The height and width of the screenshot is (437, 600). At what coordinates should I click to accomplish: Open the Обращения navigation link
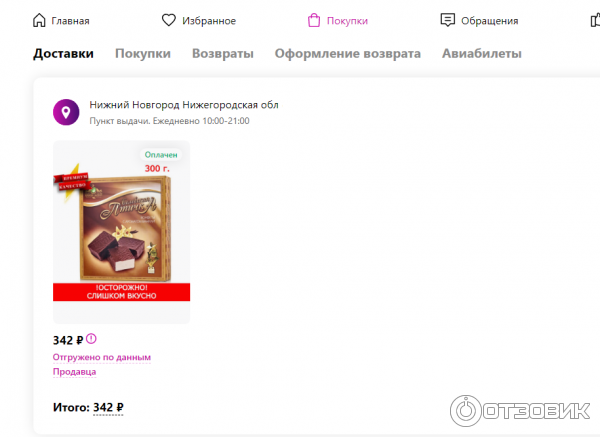[489, 21]
